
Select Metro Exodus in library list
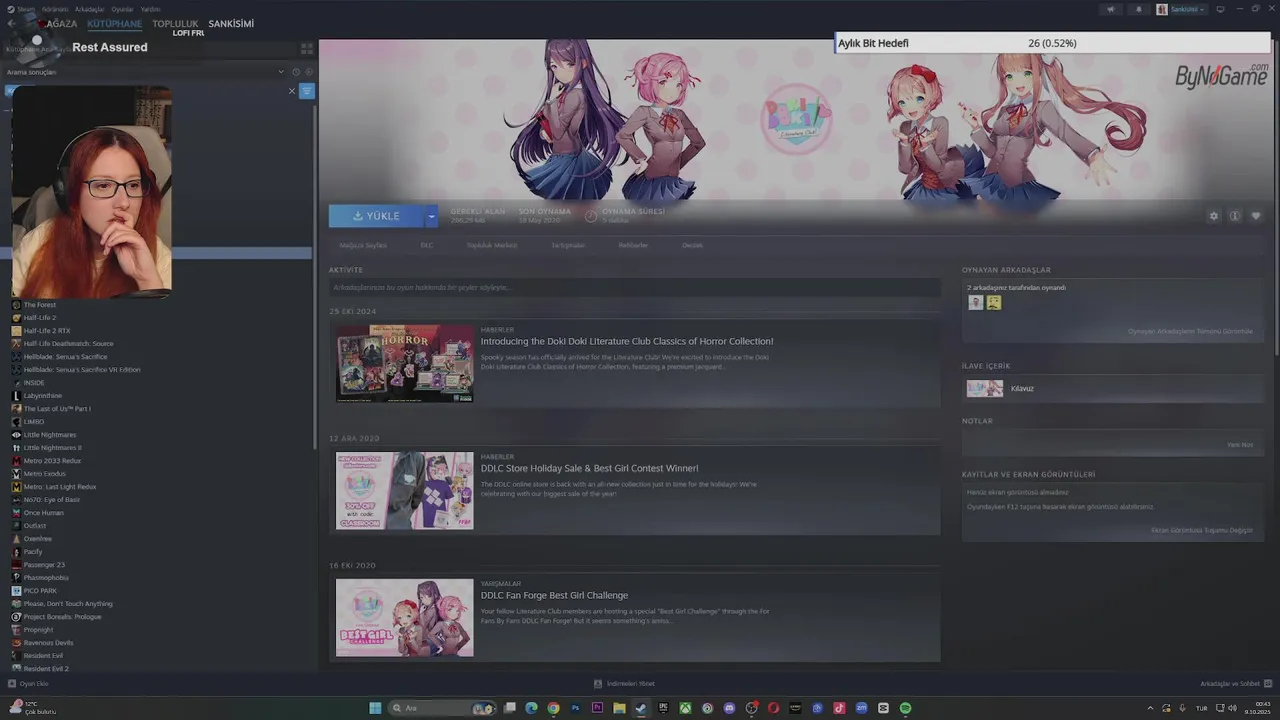tap(45, 474)
